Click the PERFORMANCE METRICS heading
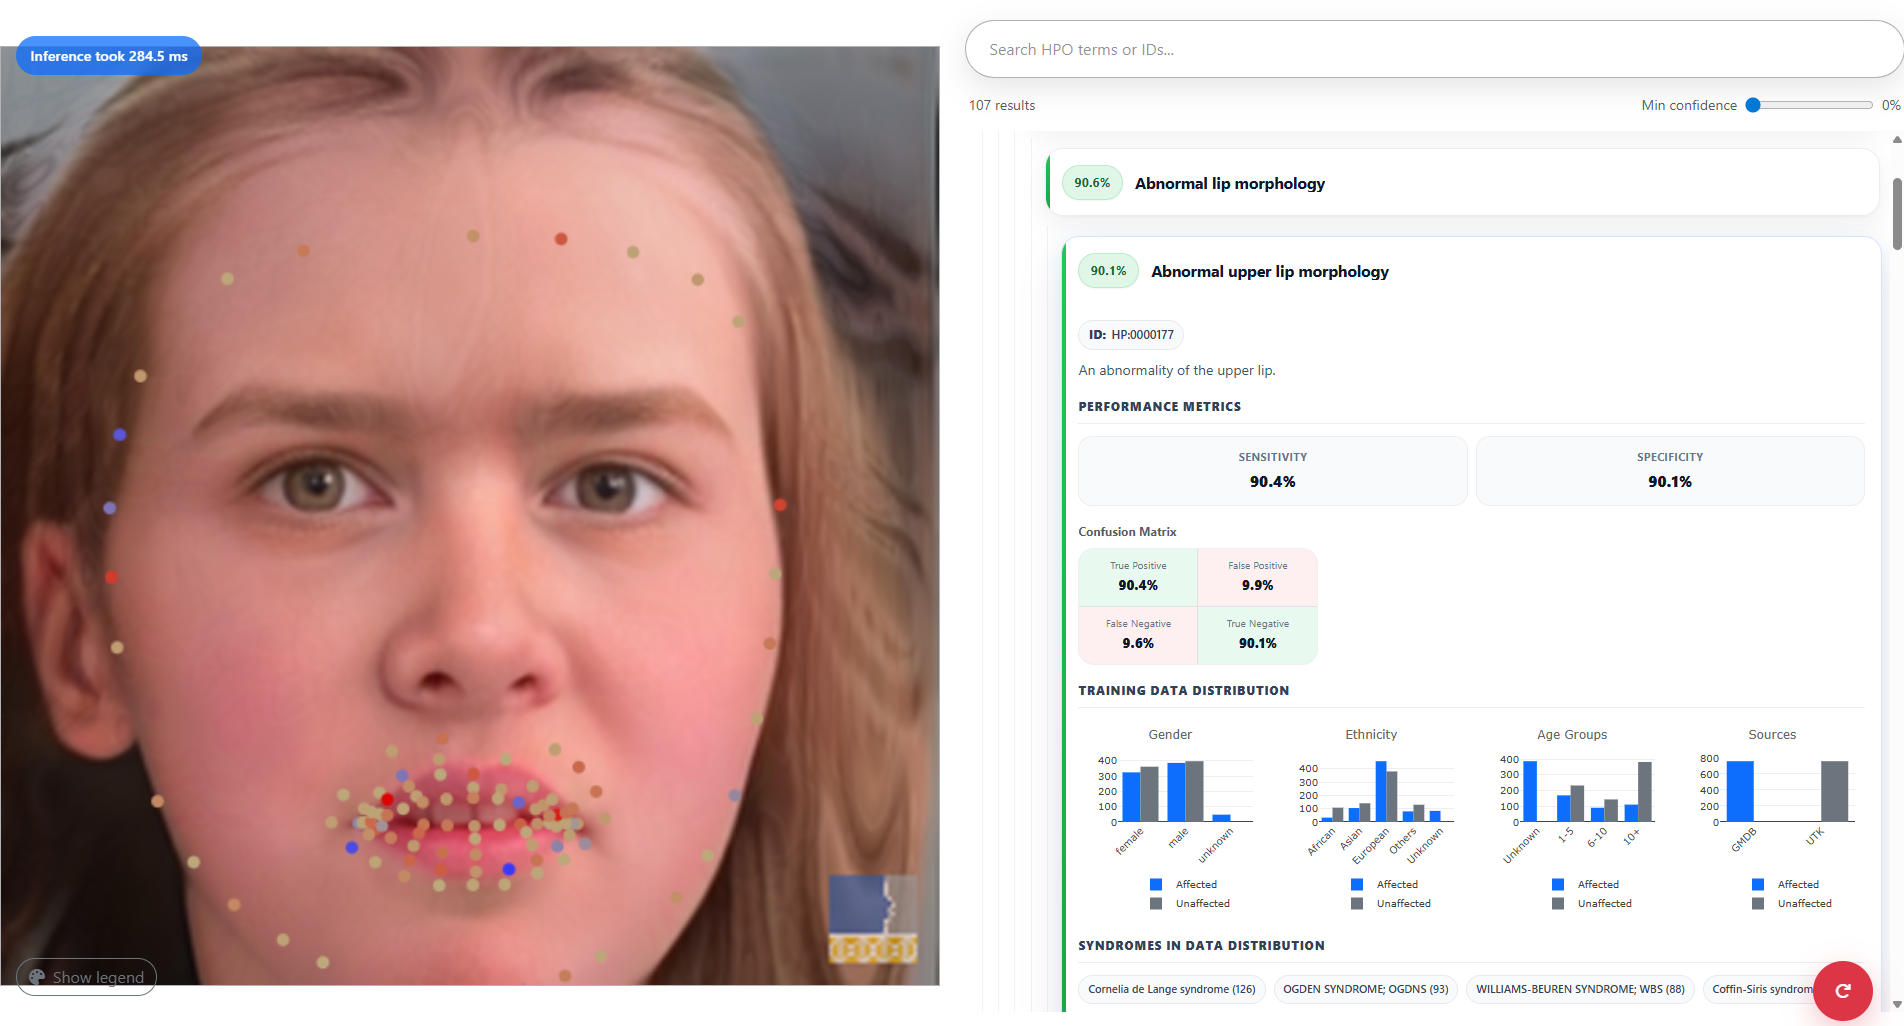The image size is (1904, 1026). pyautogui.click(x=1159, y=407)
